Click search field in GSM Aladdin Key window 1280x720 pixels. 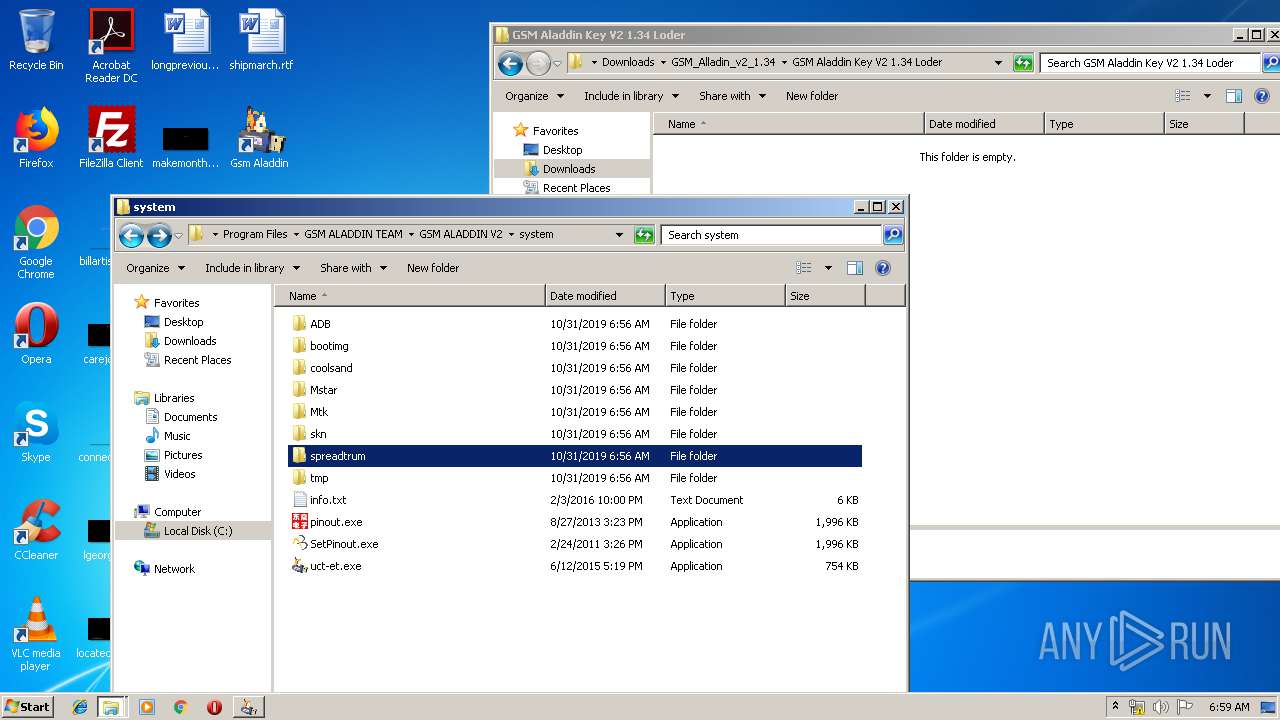(1150, 63)
